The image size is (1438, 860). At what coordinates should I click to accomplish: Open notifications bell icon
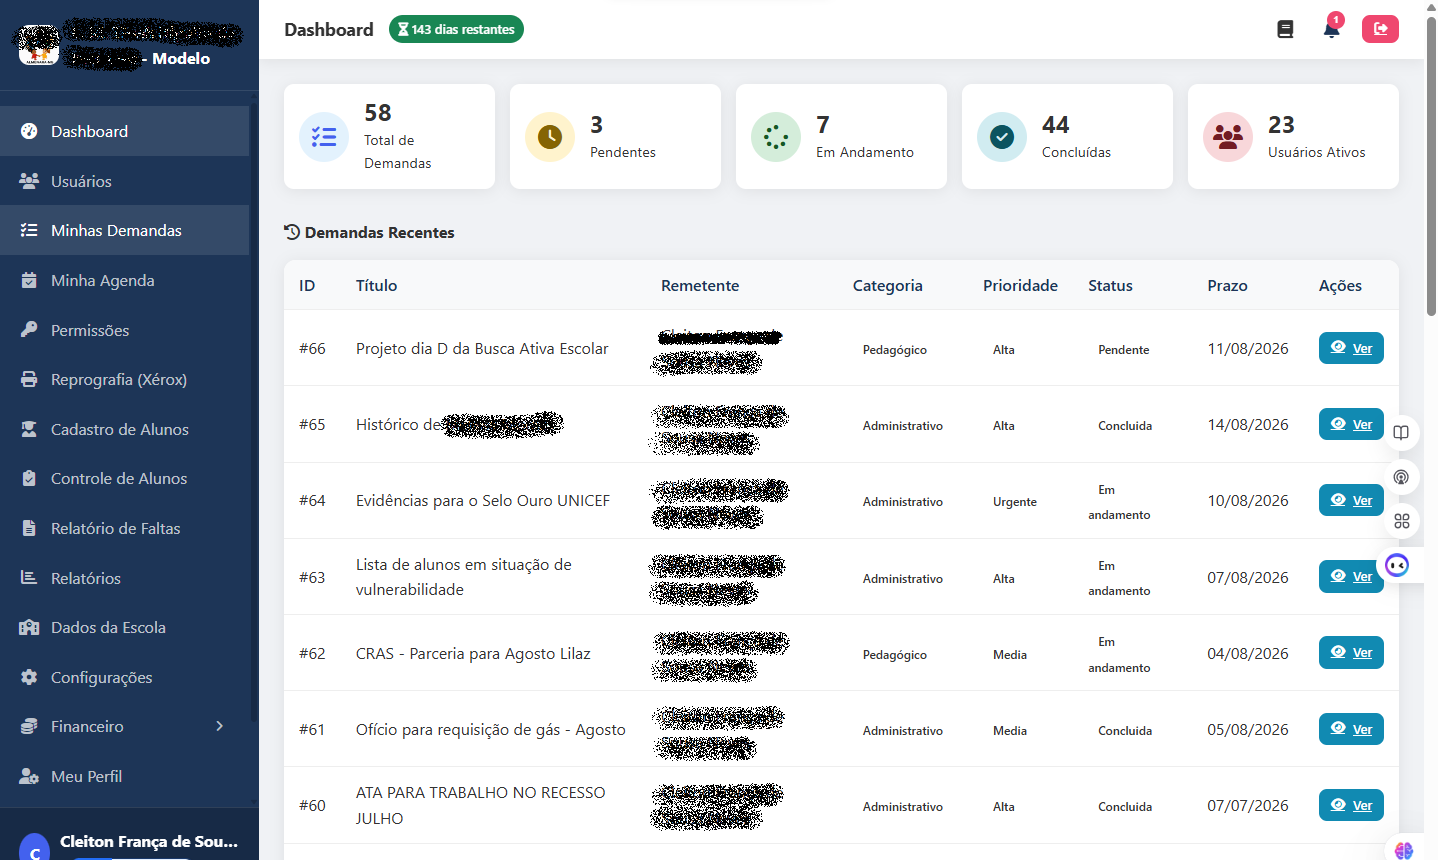click(x=1331, y=29)
